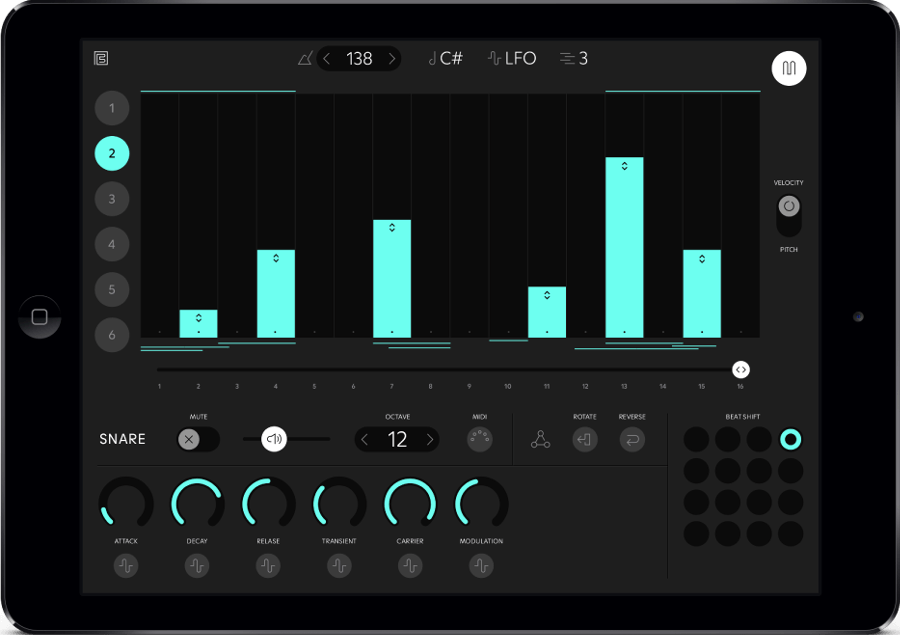Enable LFO button under Attack
900x635 pixels.
[x=126, y=566]
